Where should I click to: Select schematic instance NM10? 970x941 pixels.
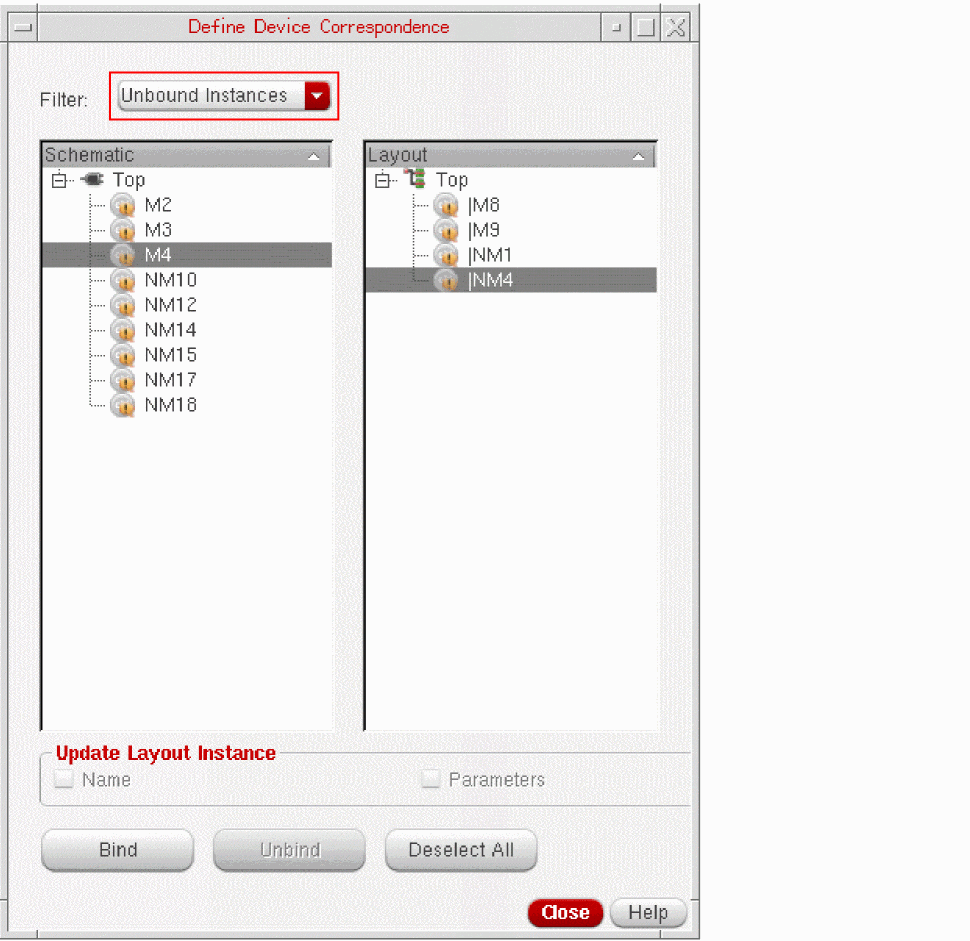[x=170, y=280]
